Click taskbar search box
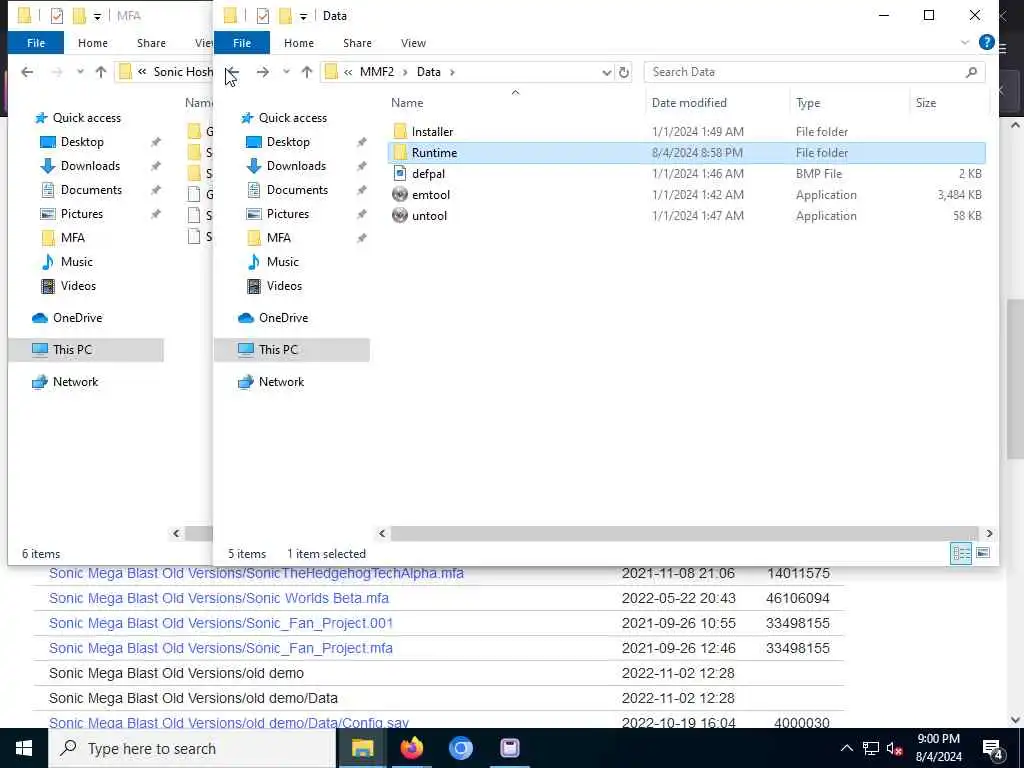 click(192, 748)
